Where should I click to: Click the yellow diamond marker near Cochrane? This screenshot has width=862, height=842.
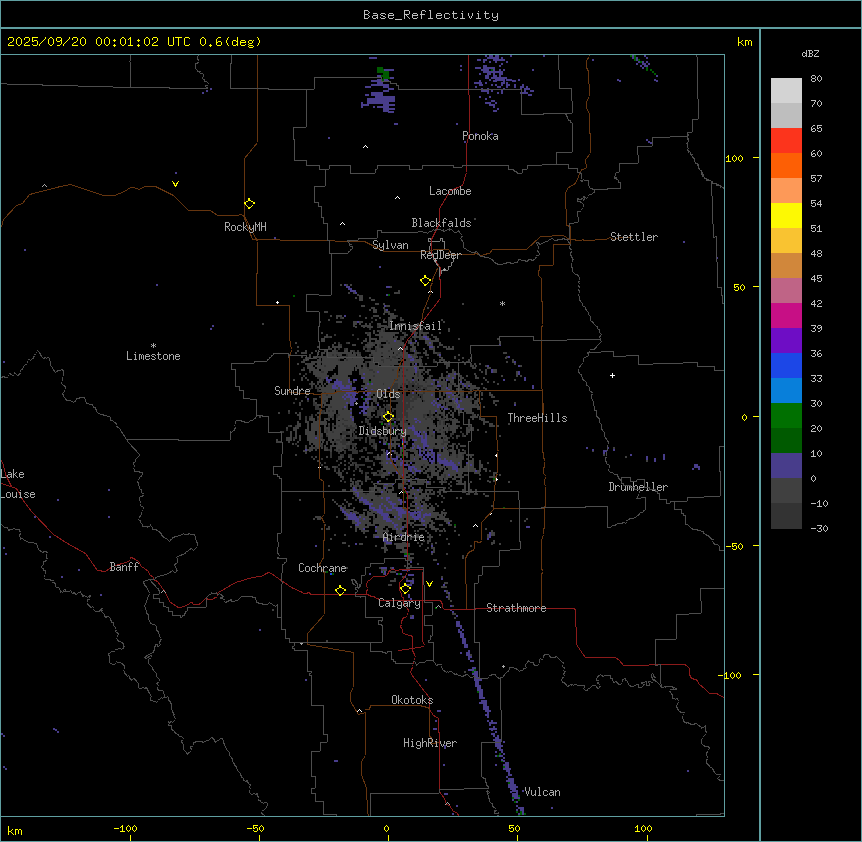pyautogui.click(x=340, y=591)
